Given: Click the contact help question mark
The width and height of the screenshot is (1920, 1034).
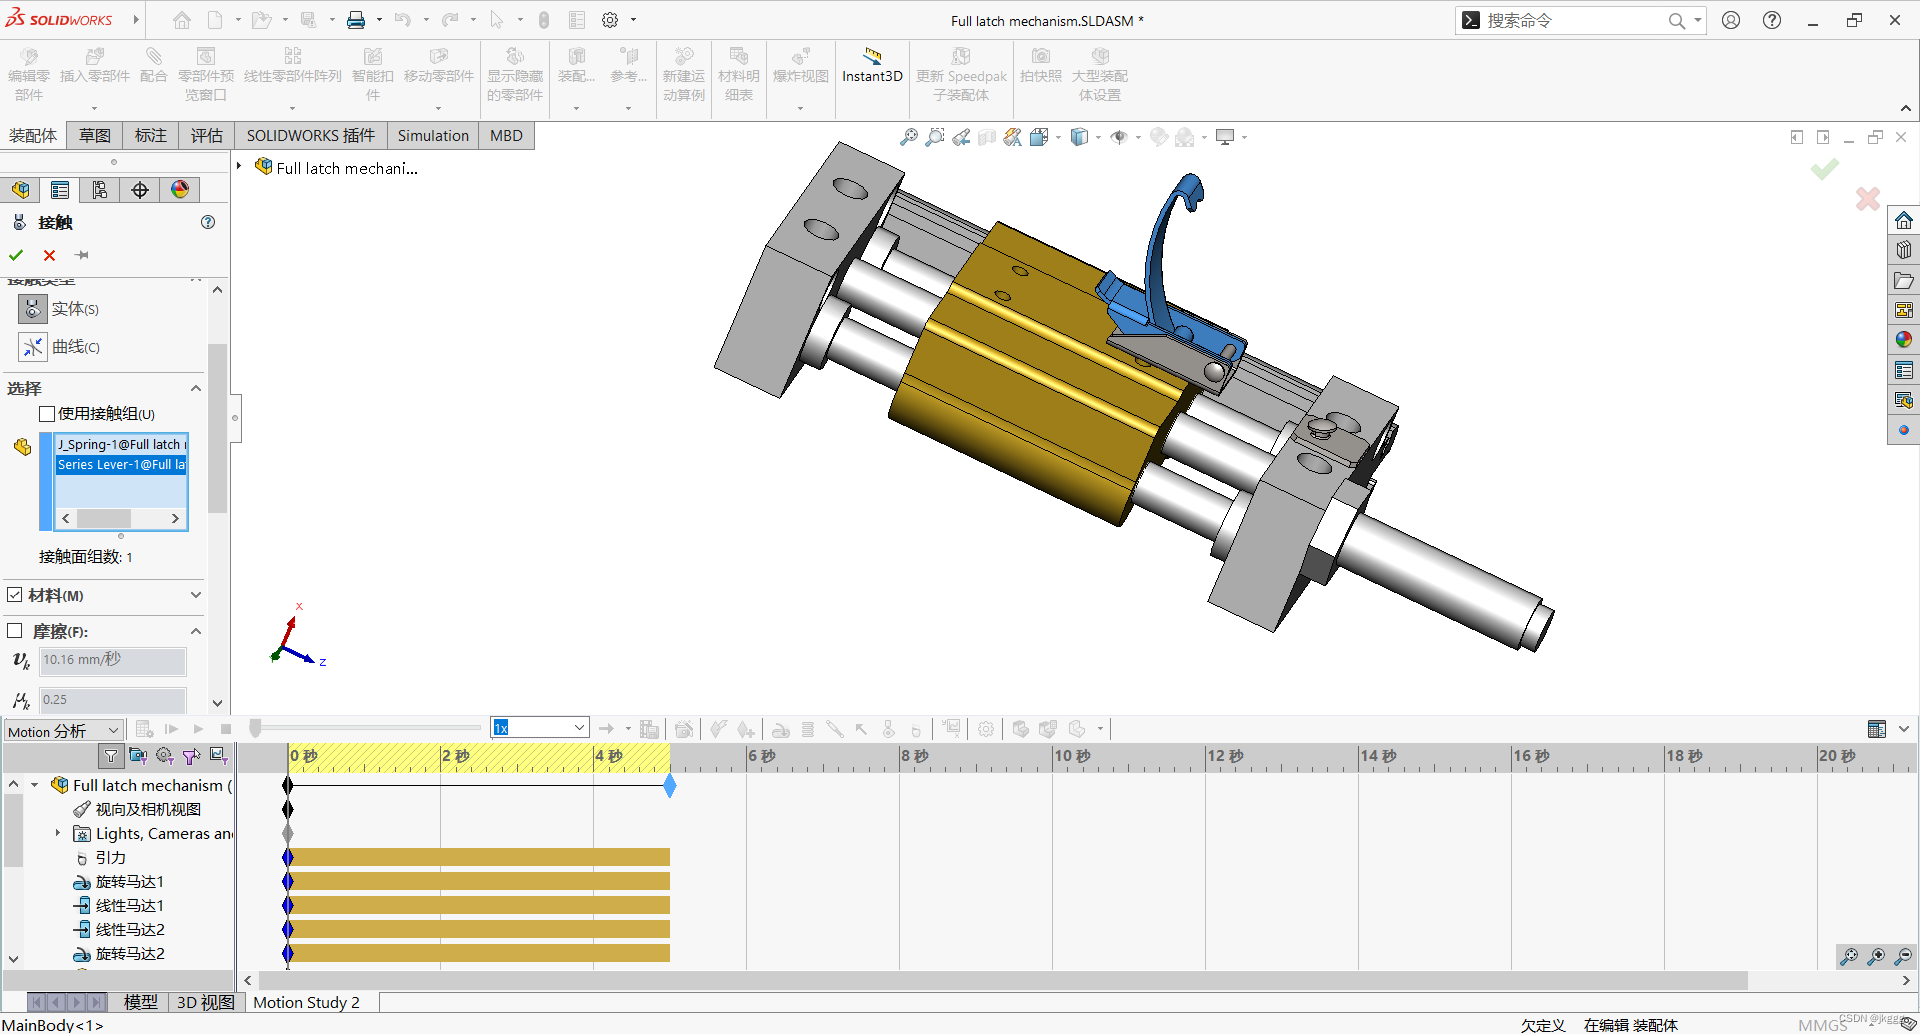Looking at the screenshot, I should 208,222.
